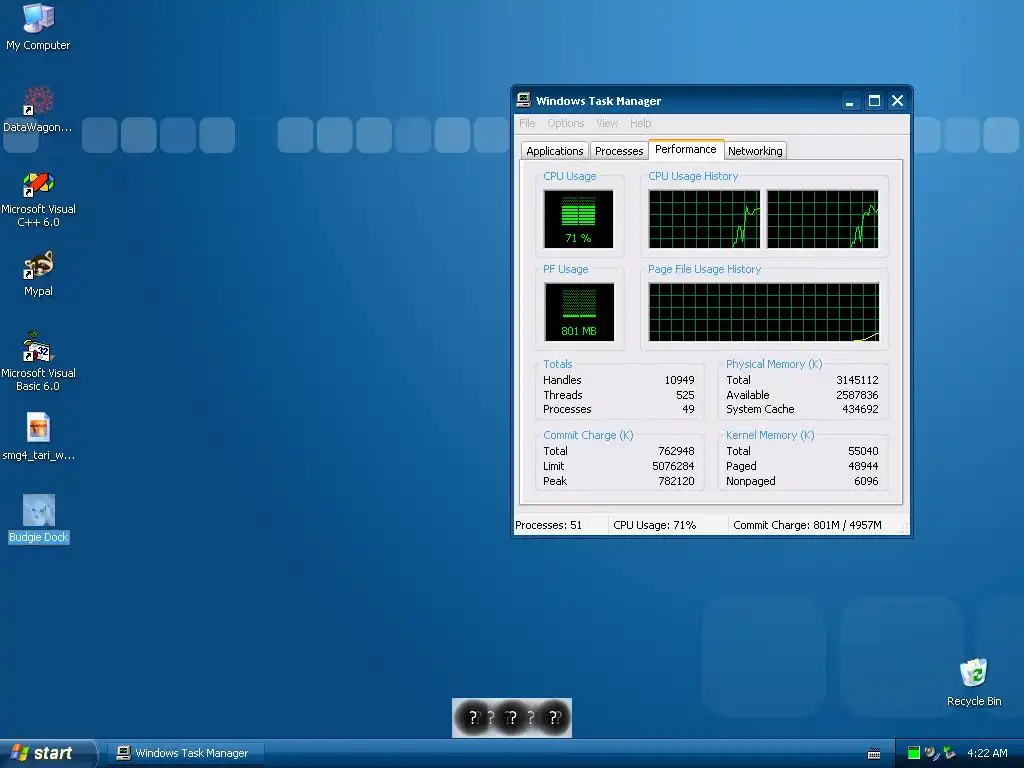The height and width of the screenshot is (768, 1024).
Task: Open the Start menu
Action: pos(47,753)
